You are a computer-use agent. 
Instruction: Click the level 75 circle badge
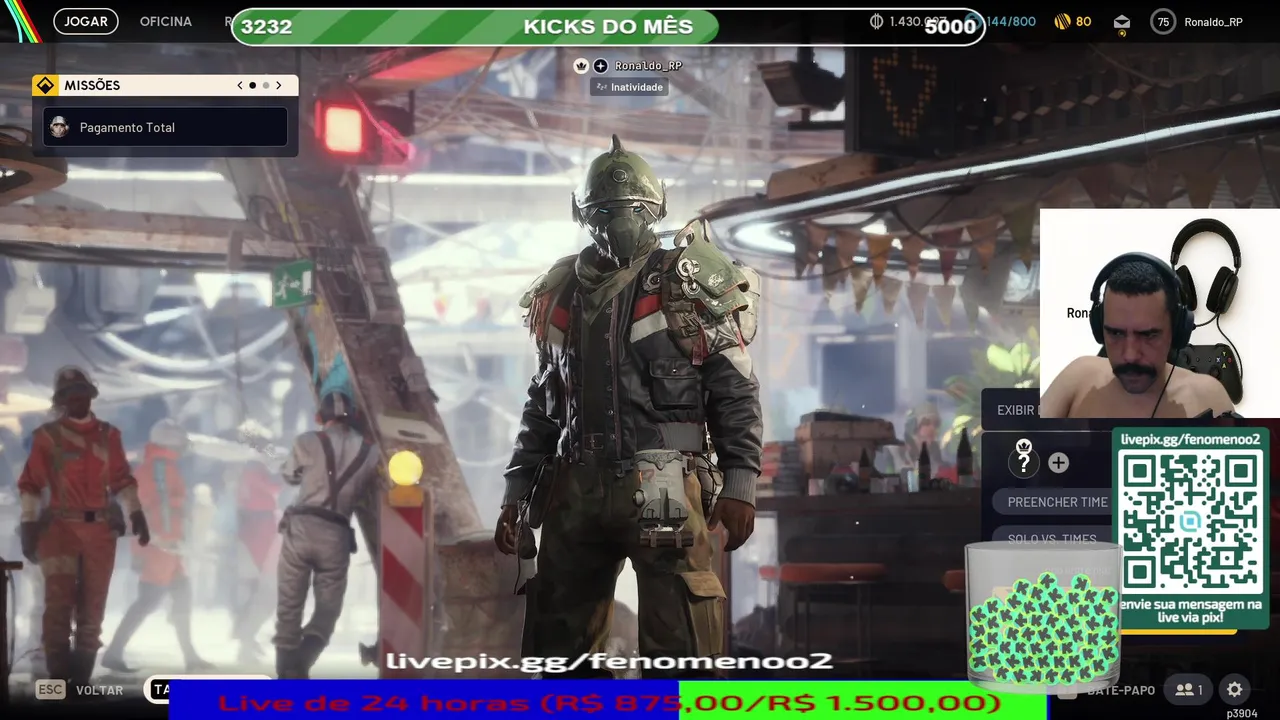pyautogui.click(x=1163, y=22)
